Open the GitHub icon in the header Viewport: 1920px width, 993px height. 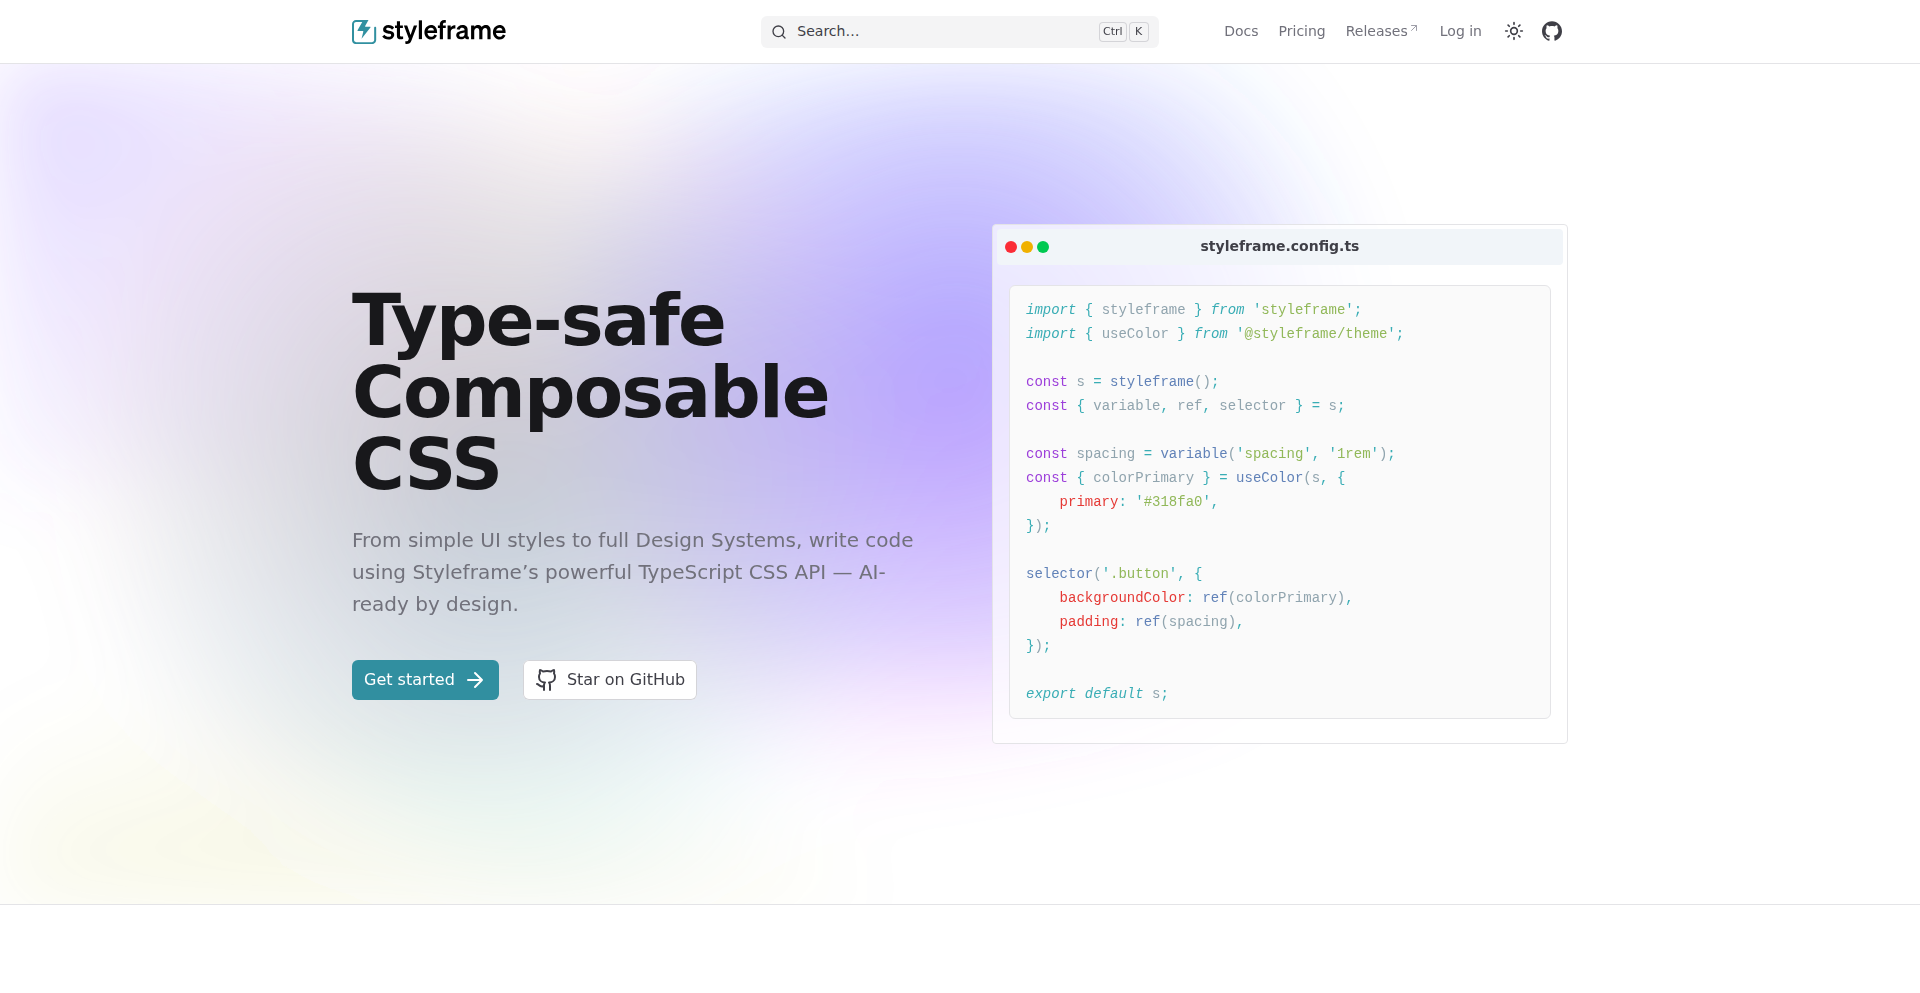pos(1552,32)
